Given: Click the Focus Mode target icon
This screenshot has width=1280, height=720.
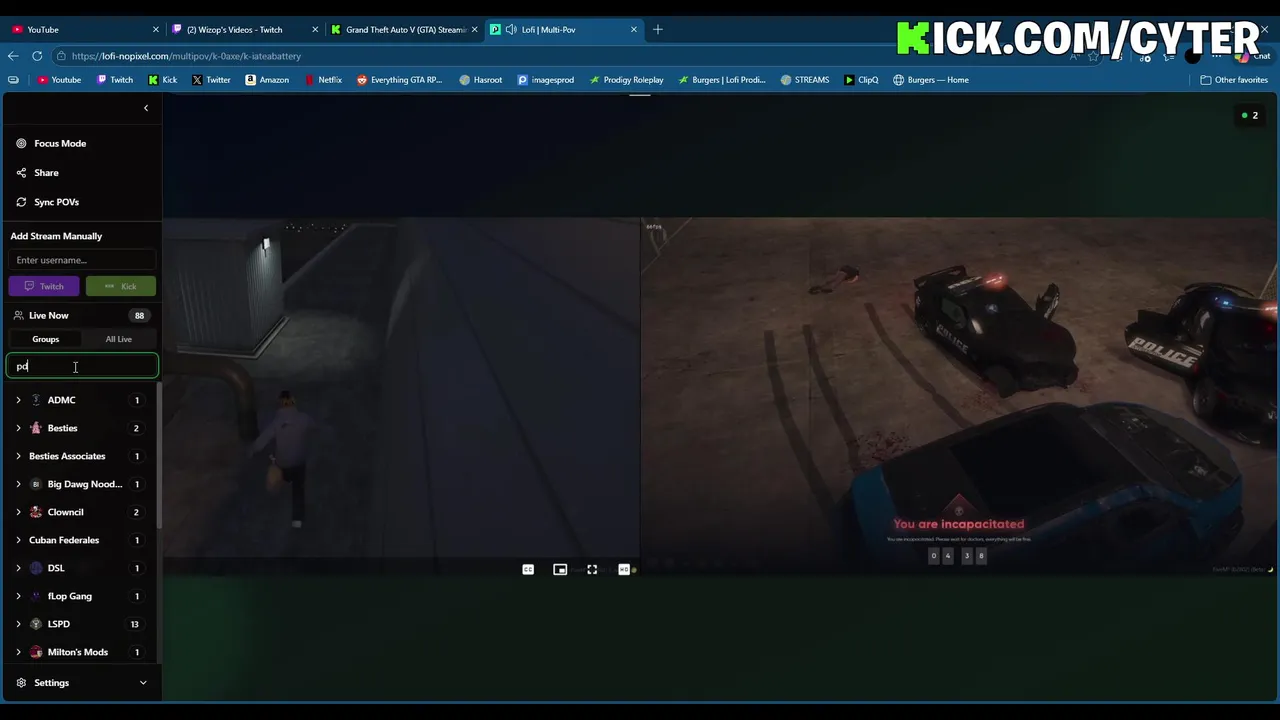Looking at the screenshot, I should coord(21,143).
